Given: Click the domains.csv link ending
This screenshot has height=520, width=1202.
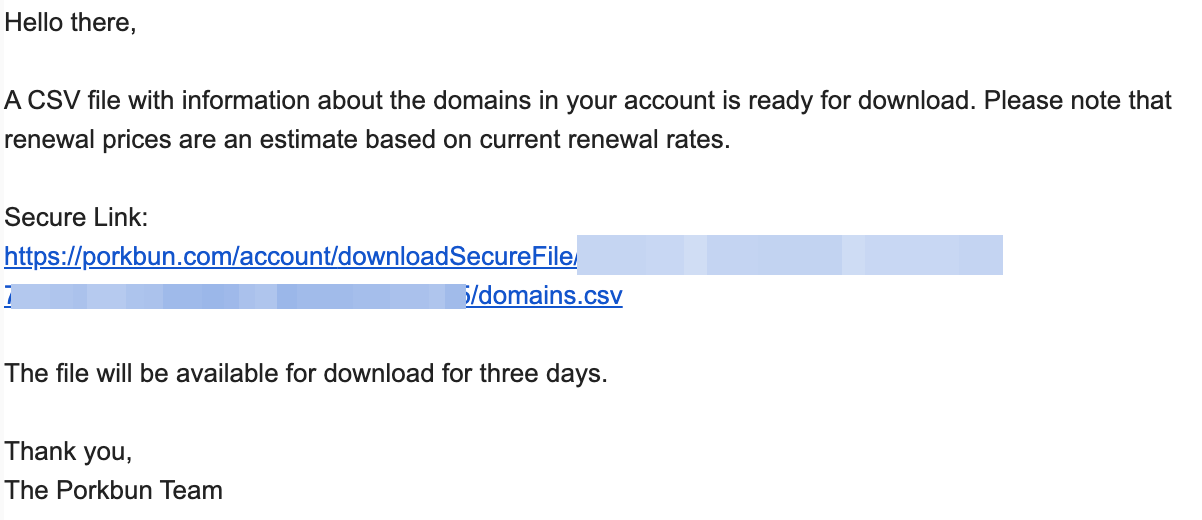Looking at the screenshot, I should pyautogui.click(x=549, y=297).
